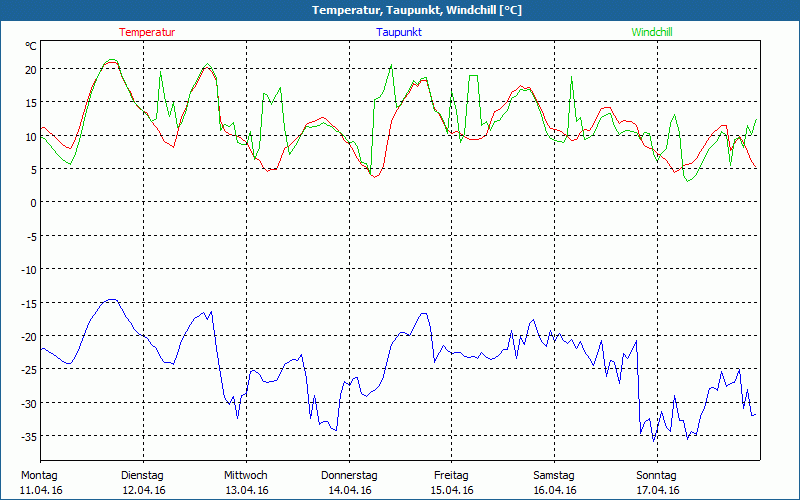The image size is (800, 500).
Task: Click the -35 value on the y-axis
Action: pos(29,437)
